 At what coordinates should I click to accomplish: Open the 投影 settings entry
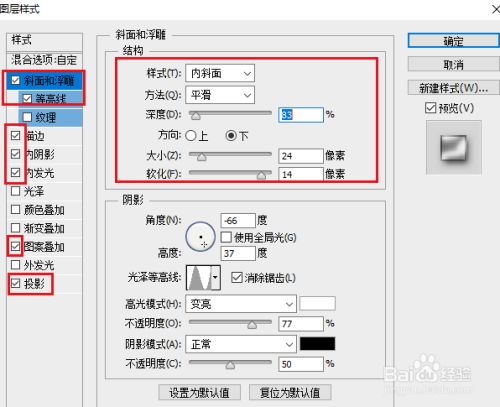pos(34,284)
